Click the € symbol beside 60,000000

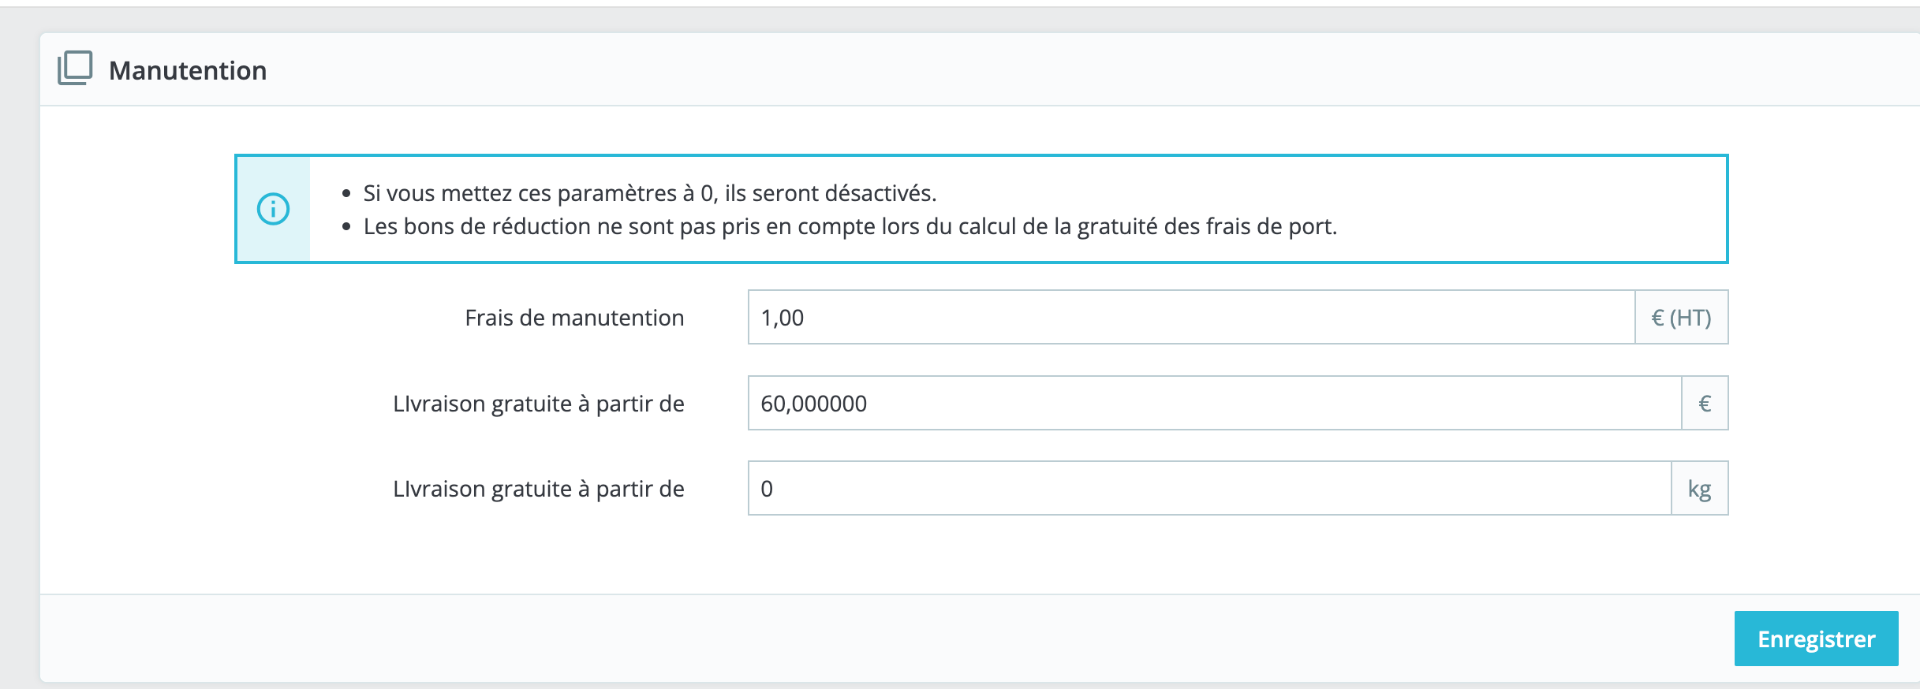(x=1704, y=404)
